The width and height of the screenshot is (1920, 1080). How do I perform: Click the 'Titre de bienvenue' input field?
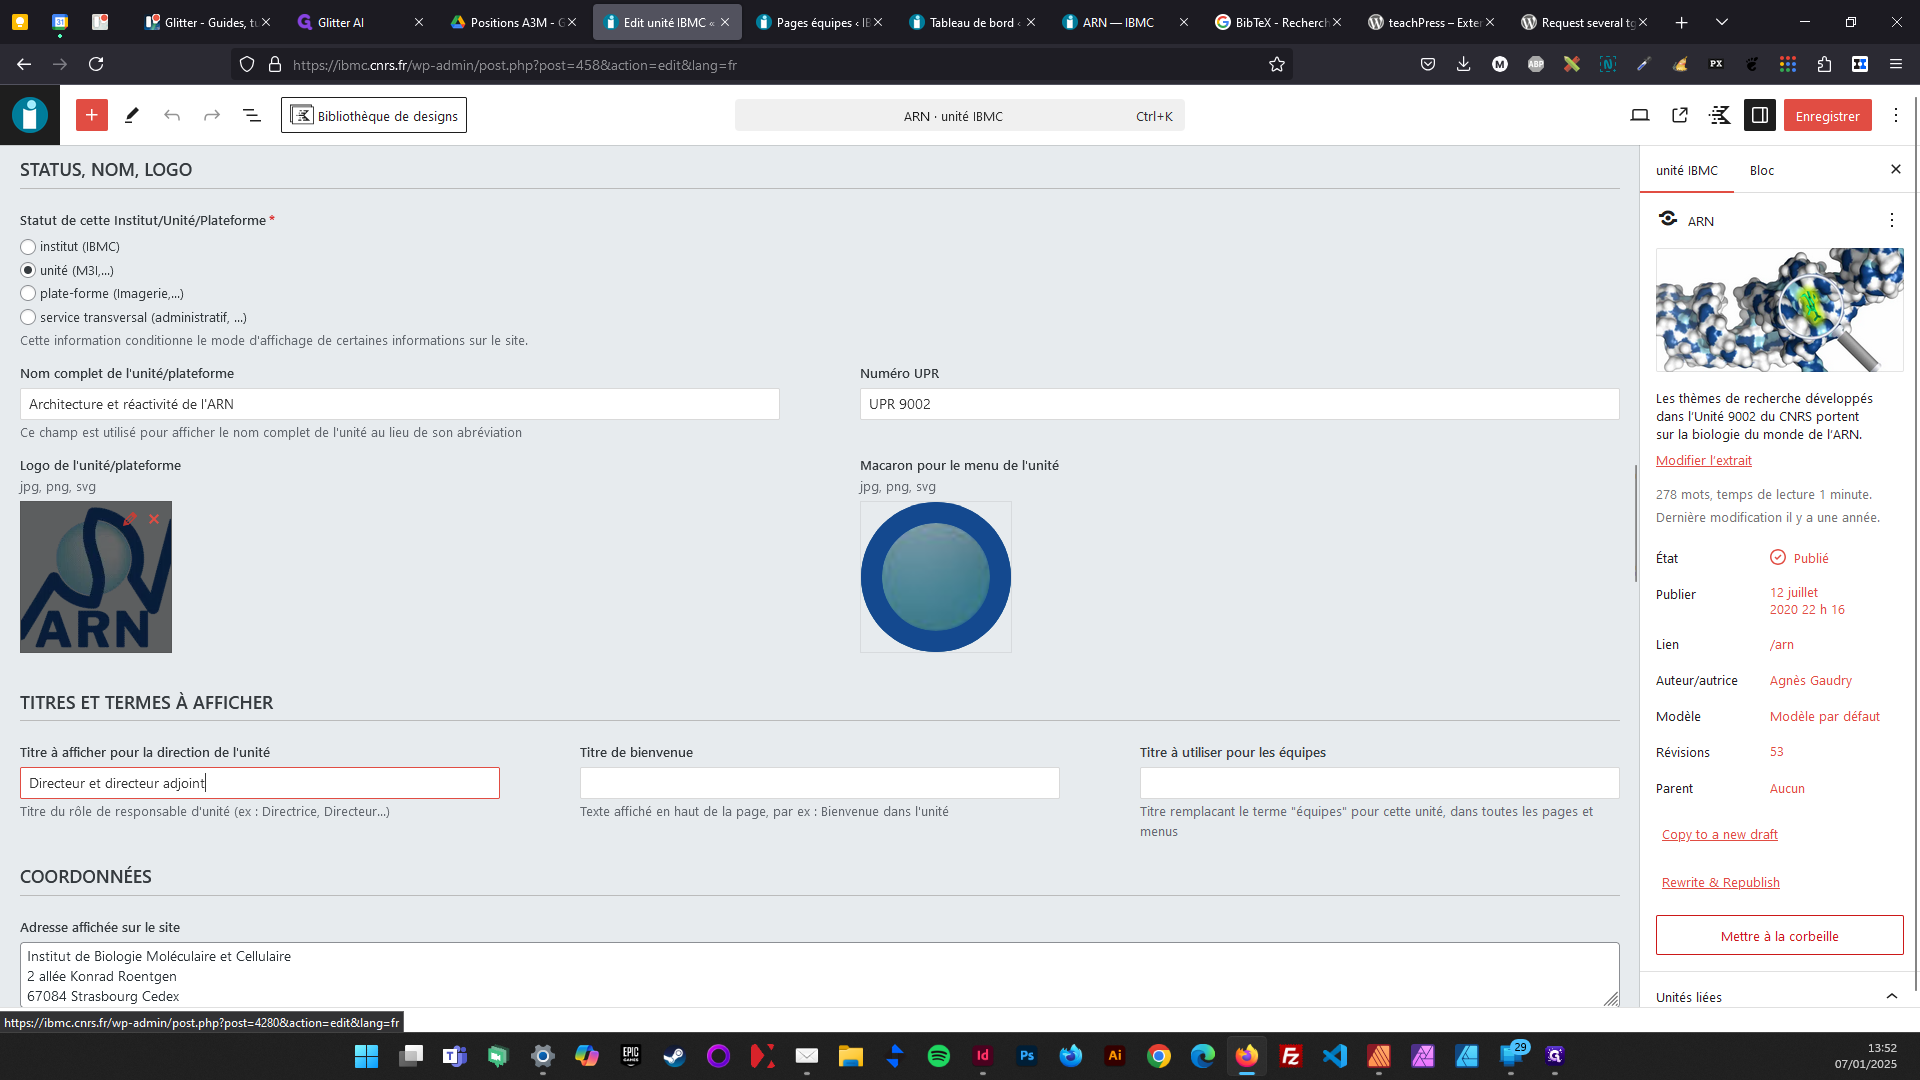point(819,783)
